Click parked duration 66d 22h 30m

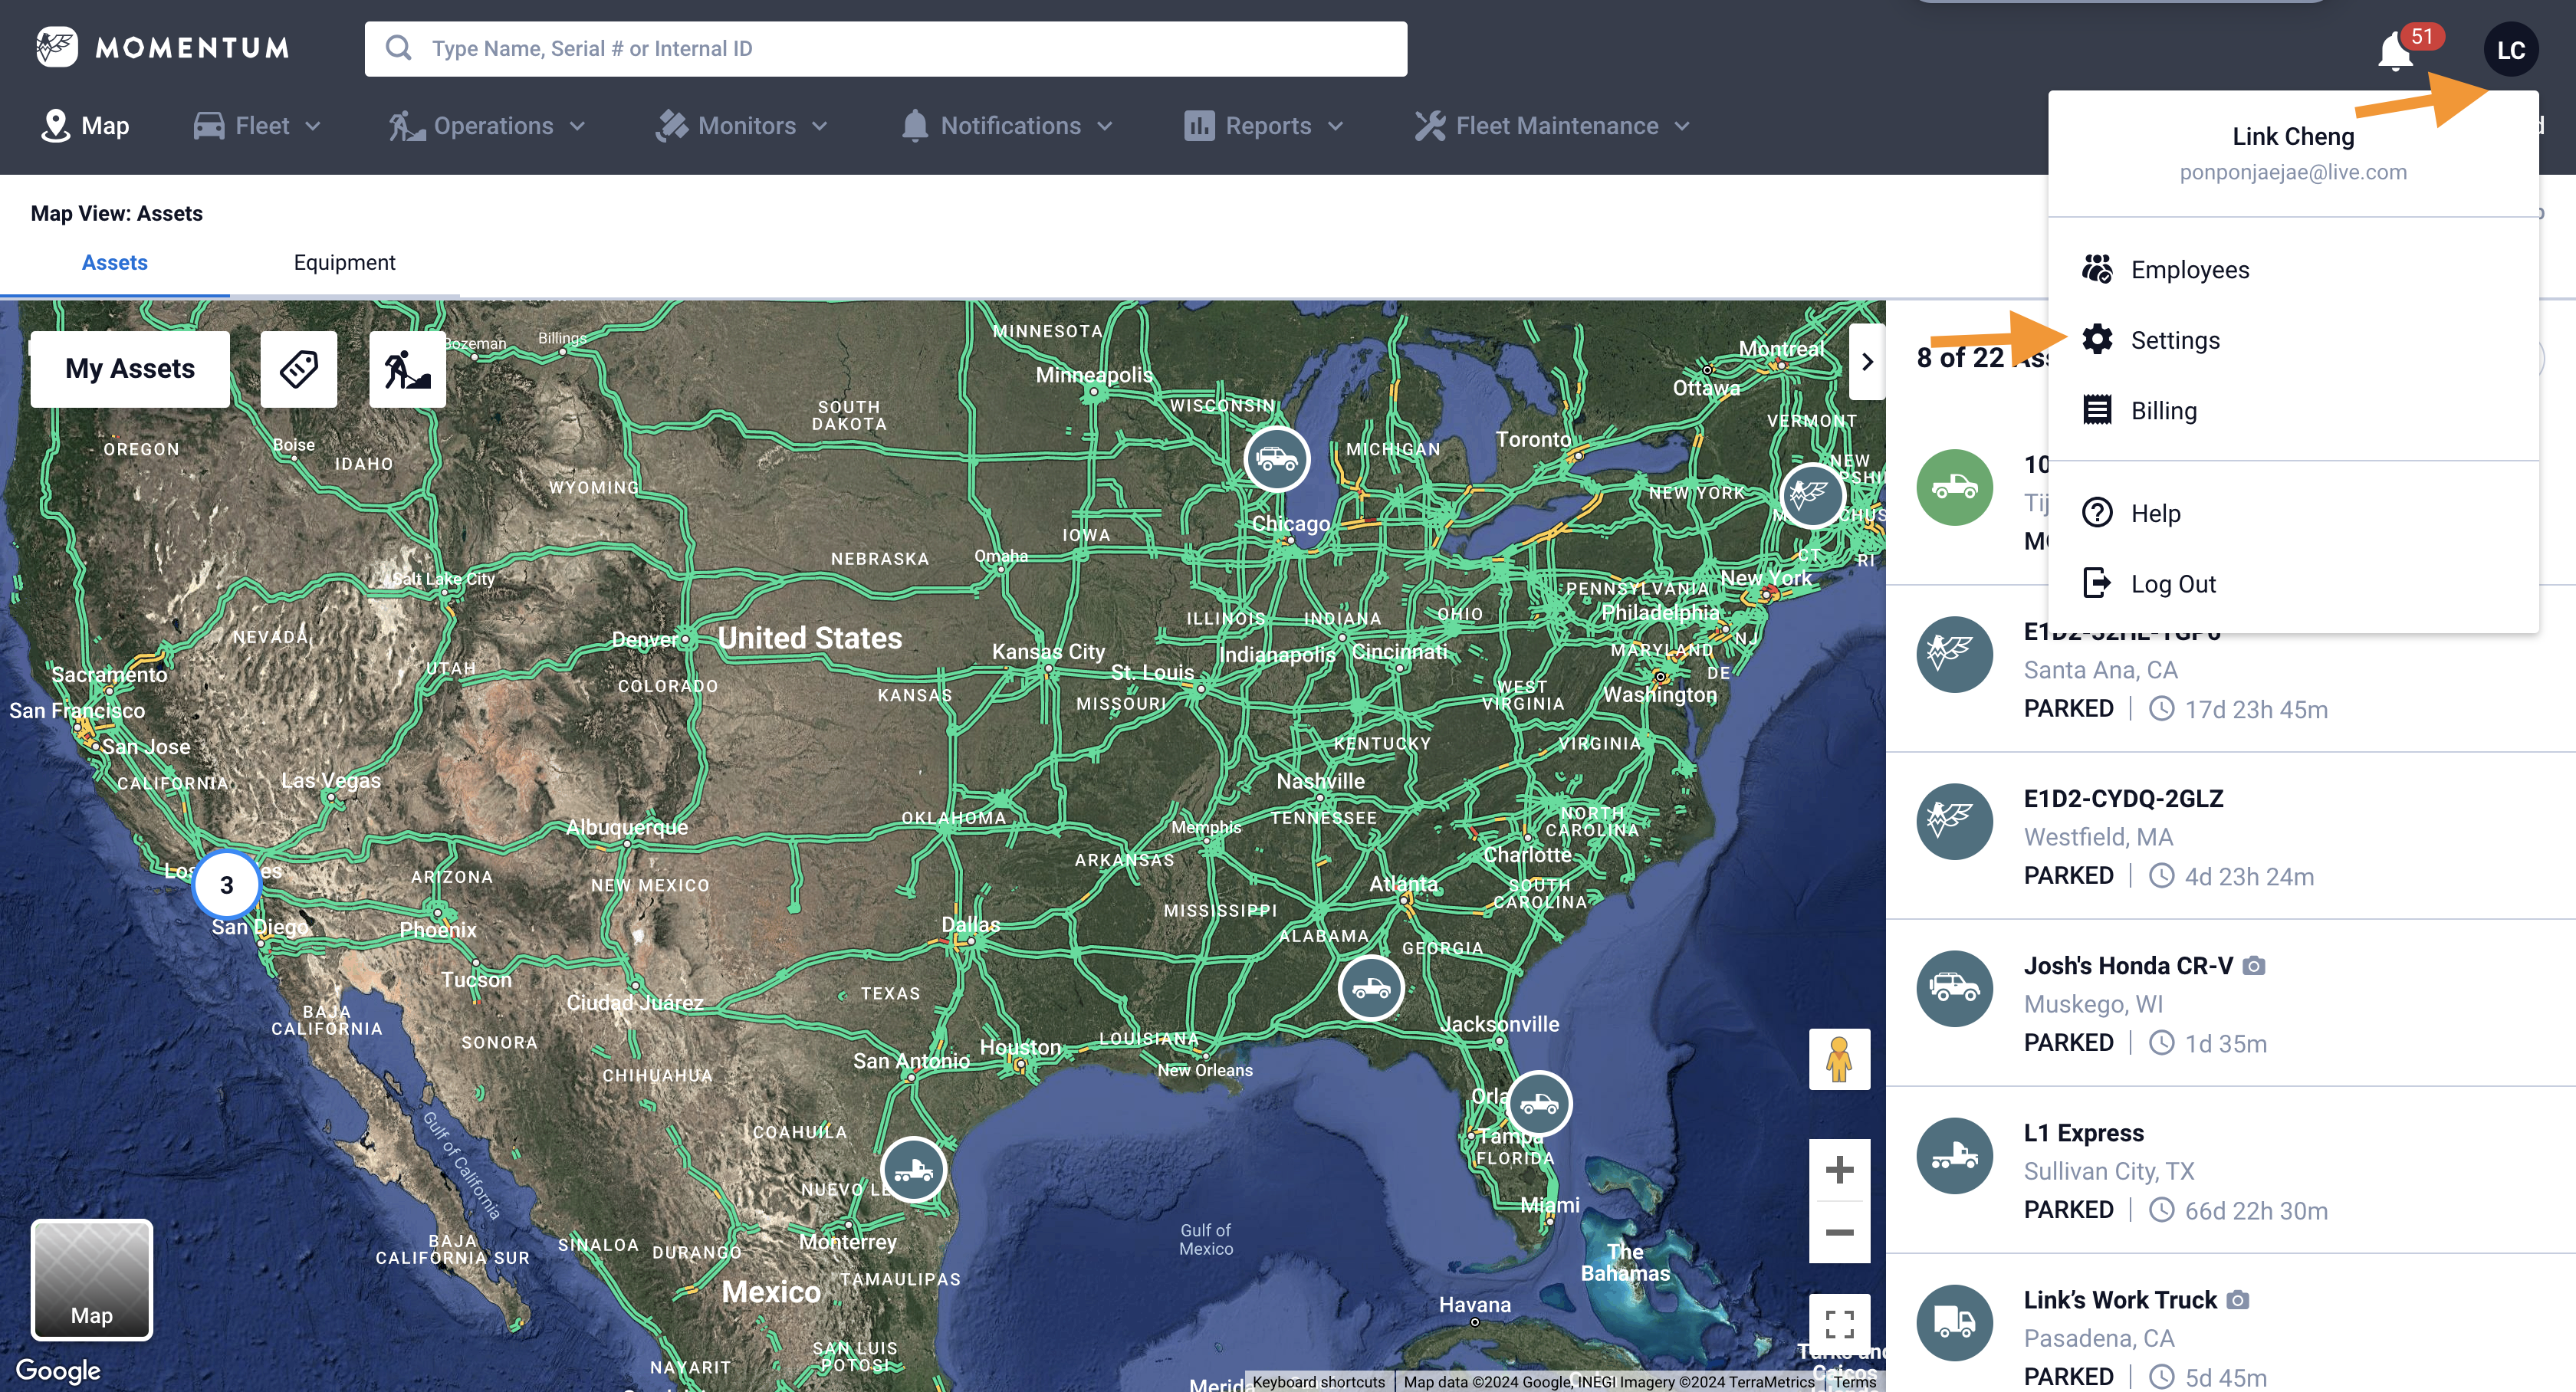tap(2256, 1211)
